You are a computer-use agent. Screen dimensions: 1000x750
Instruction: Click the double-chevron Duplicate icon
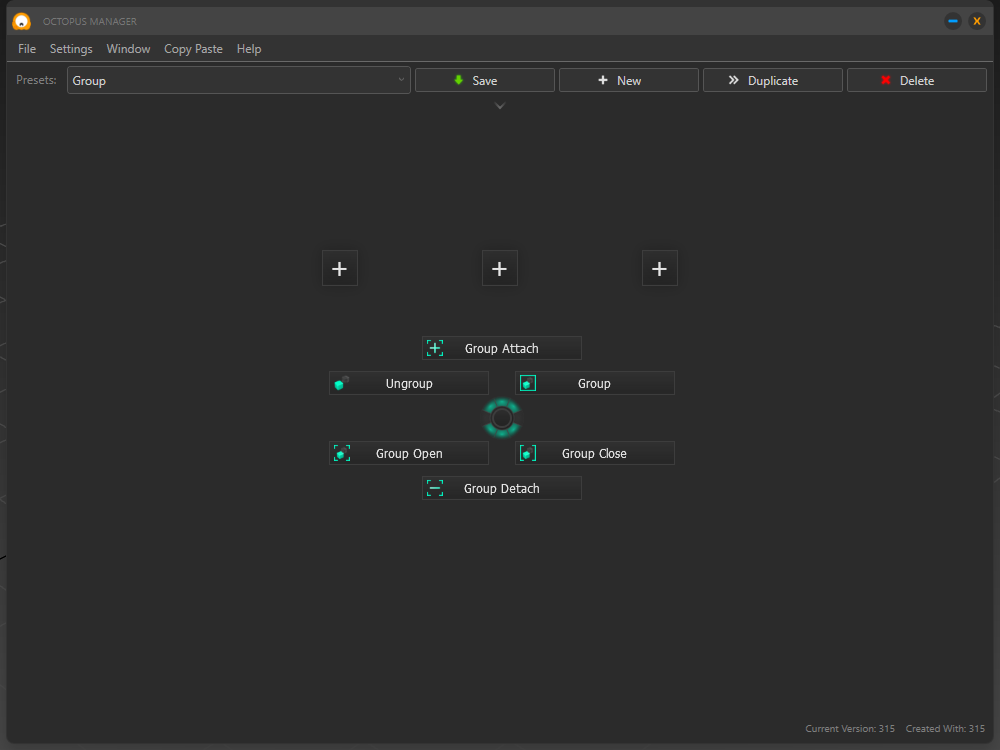(733, 80)
